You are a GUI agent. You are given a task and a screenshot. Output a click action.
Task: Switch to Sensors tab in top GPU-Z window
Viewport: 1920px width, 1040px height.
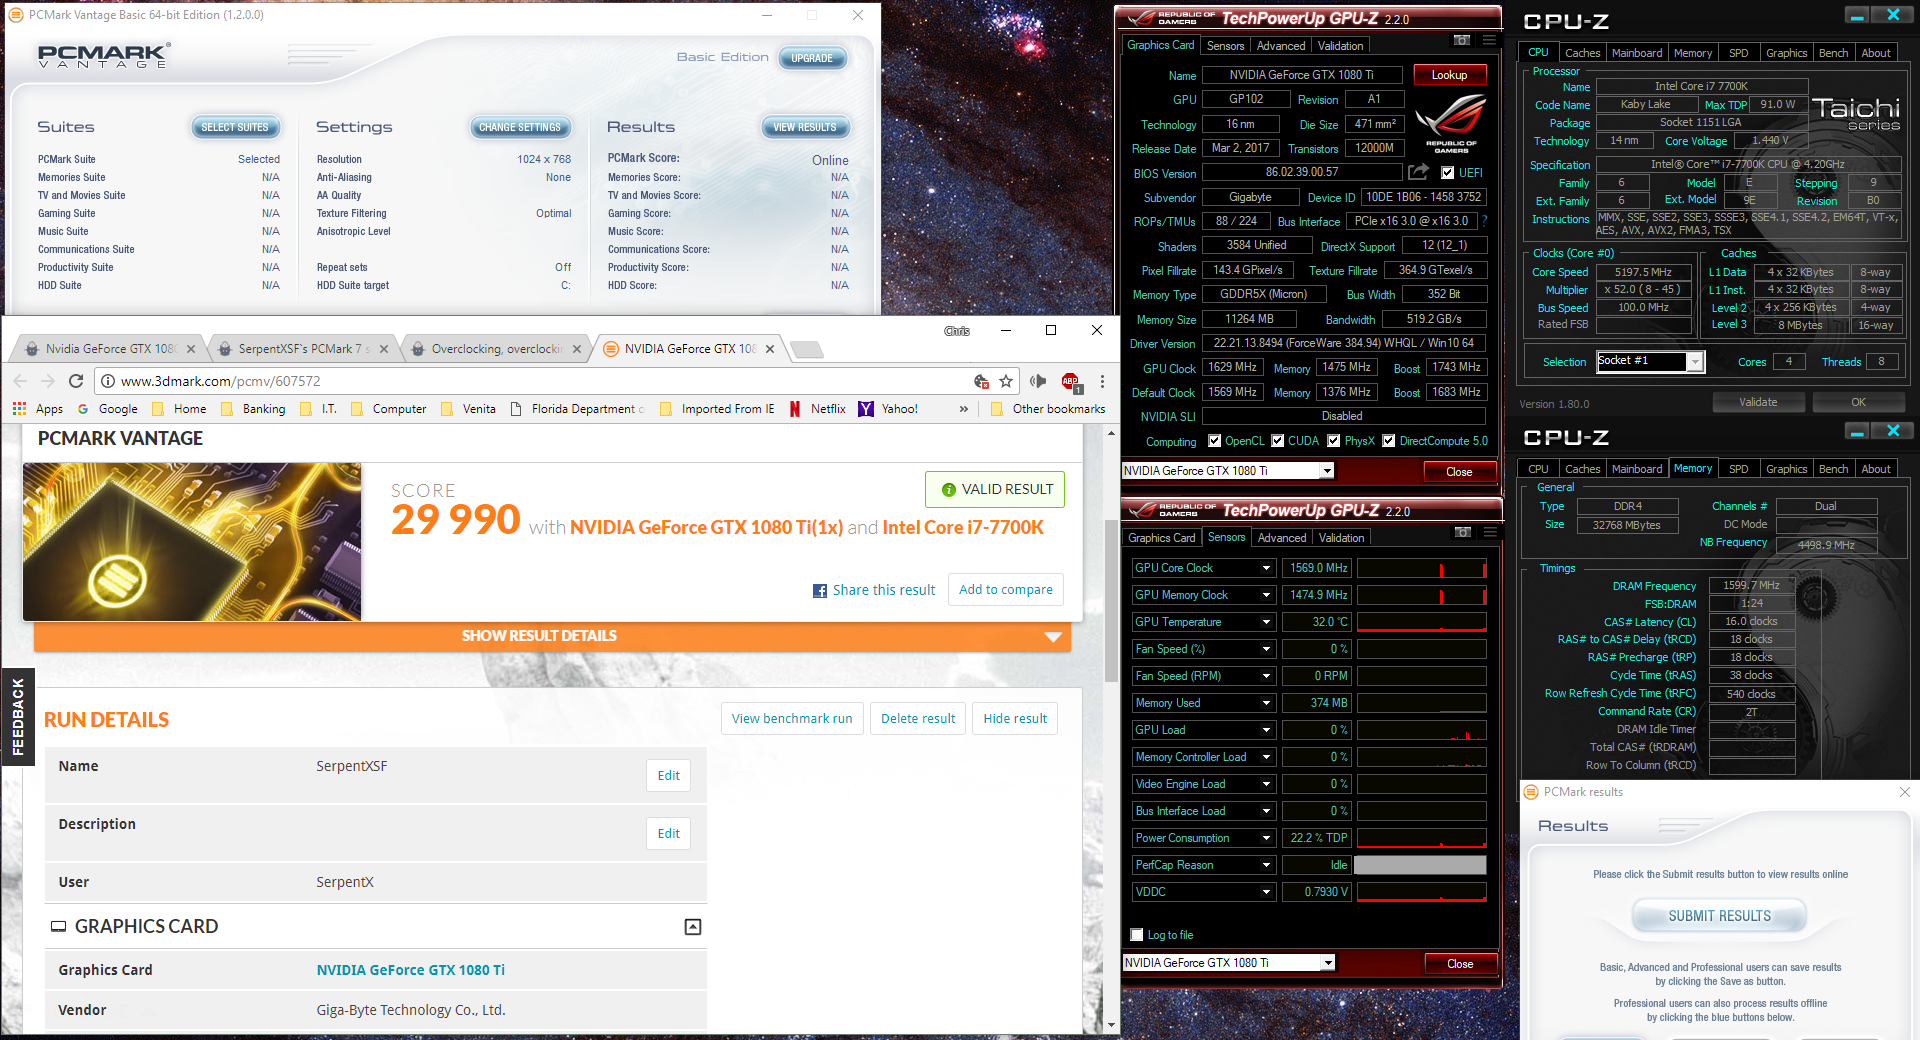click(x=1225, y=46)
